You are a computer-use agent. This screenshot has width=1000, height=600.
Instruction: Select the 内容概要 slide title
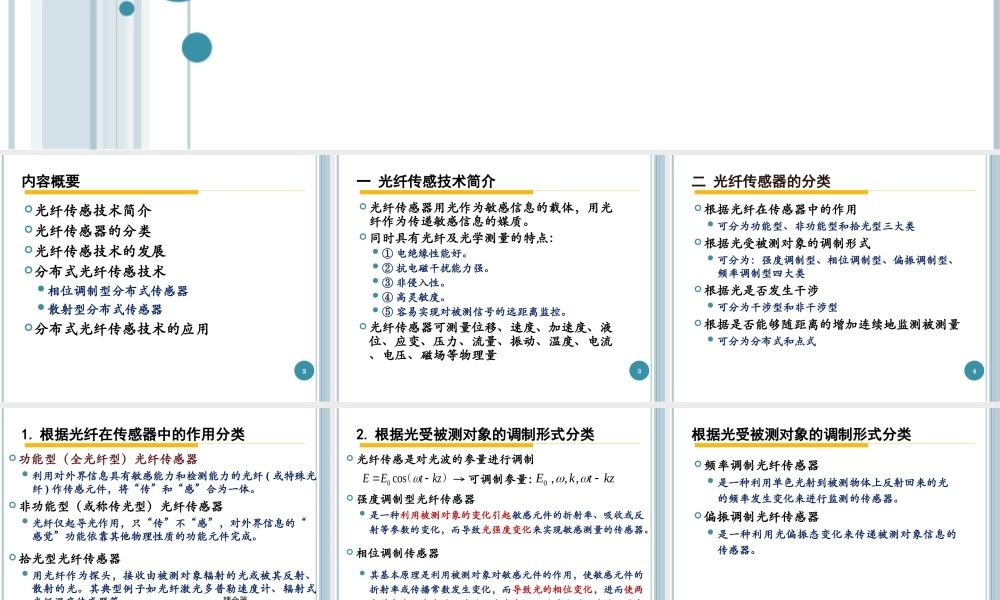click(x=51, y=181)
